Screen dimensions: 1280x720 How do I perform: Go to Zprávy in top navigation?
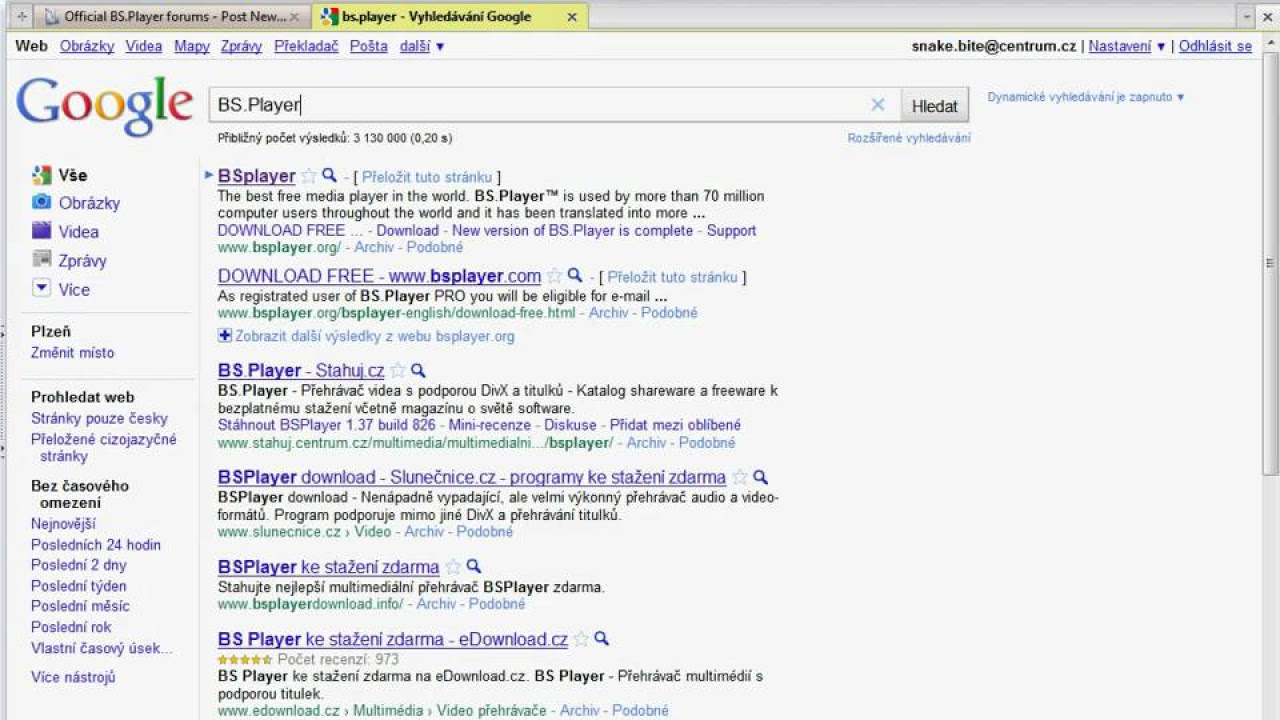241,46
